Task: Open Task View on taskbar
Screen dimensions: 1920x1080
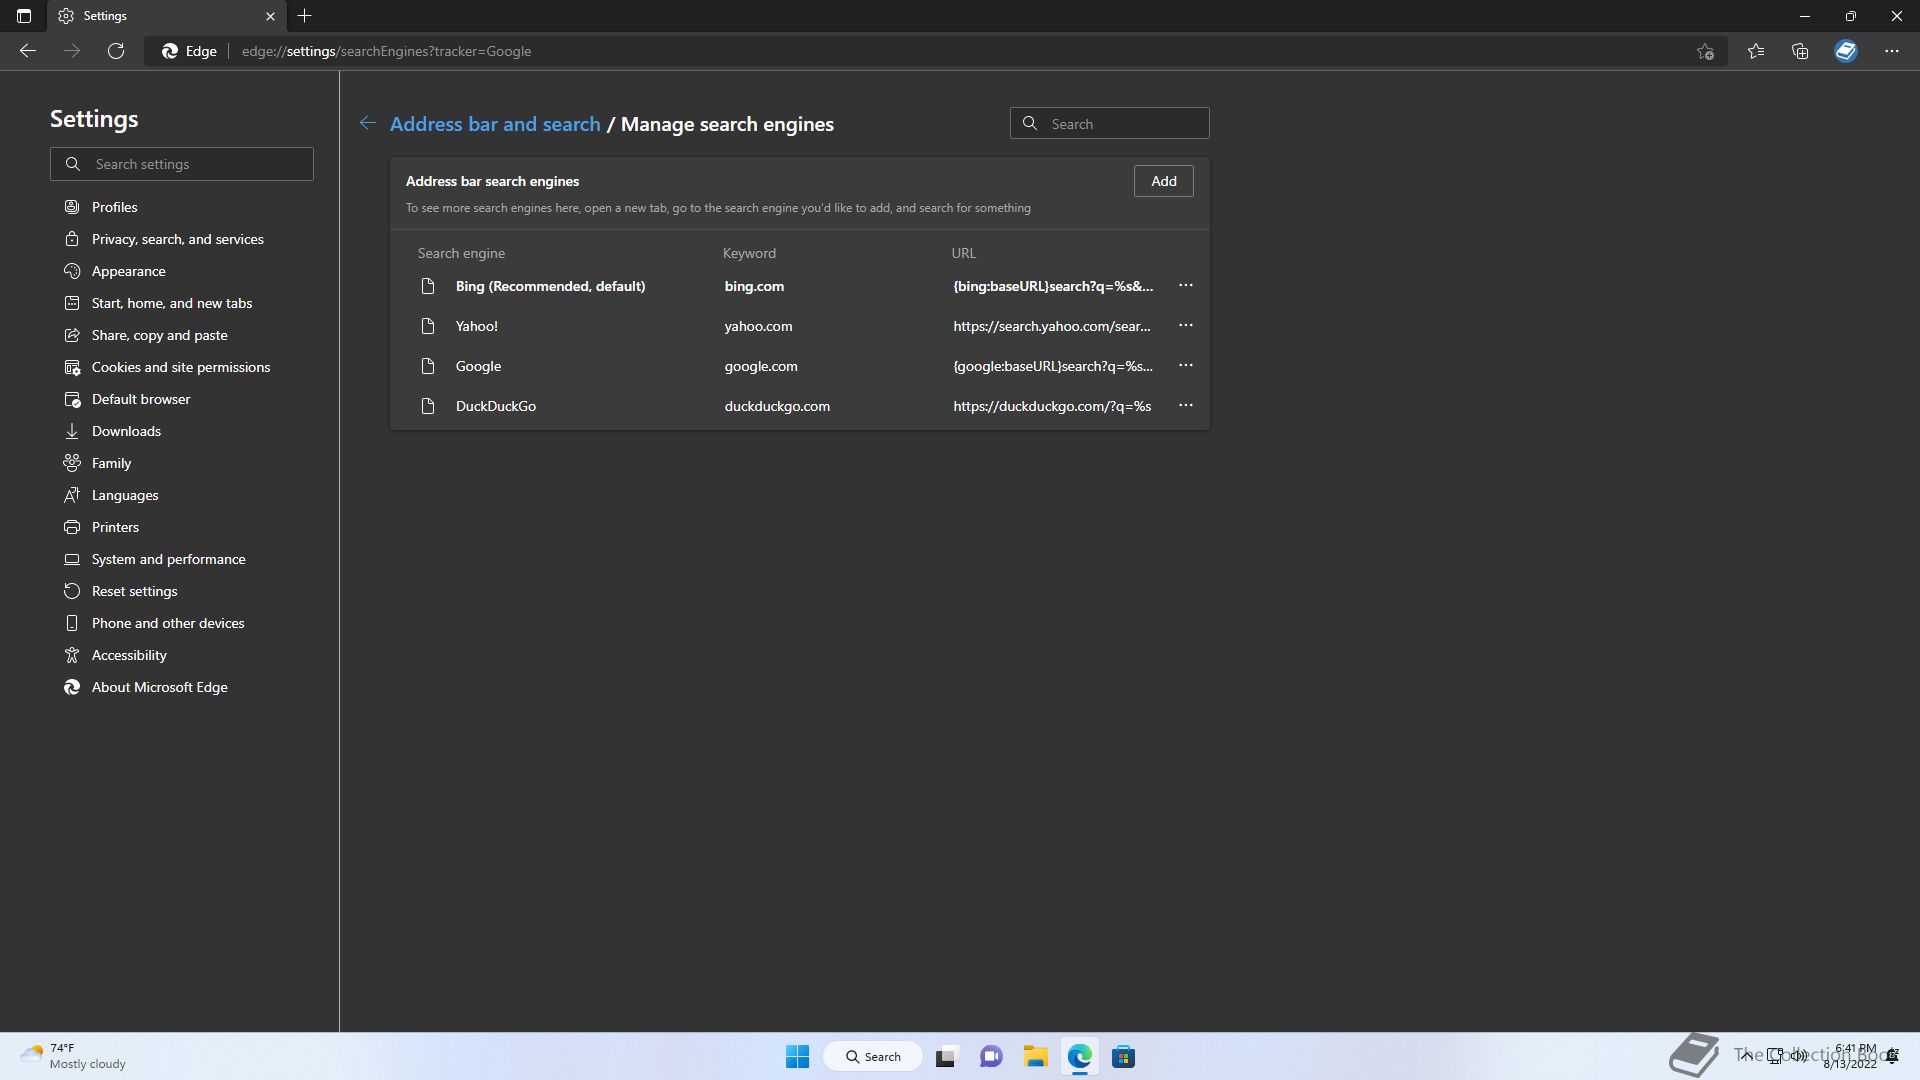Action: click(946, 1056)
